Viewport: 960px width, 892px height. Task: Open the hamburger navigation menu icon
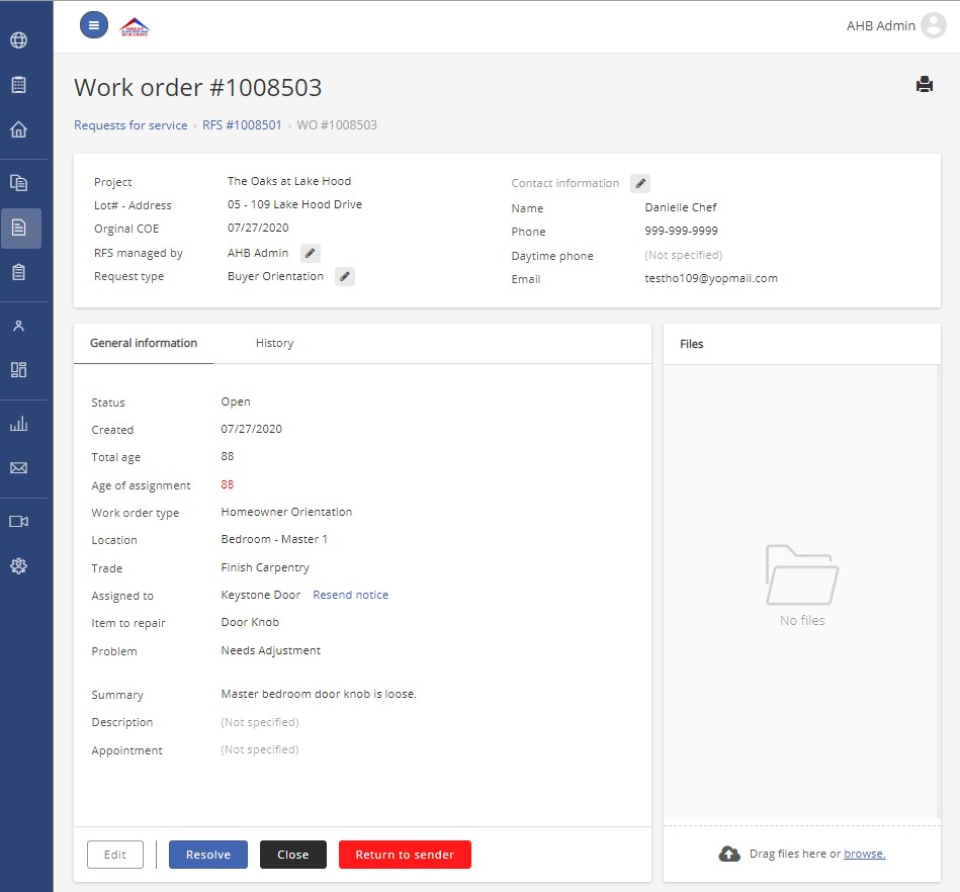click(93, 24)
